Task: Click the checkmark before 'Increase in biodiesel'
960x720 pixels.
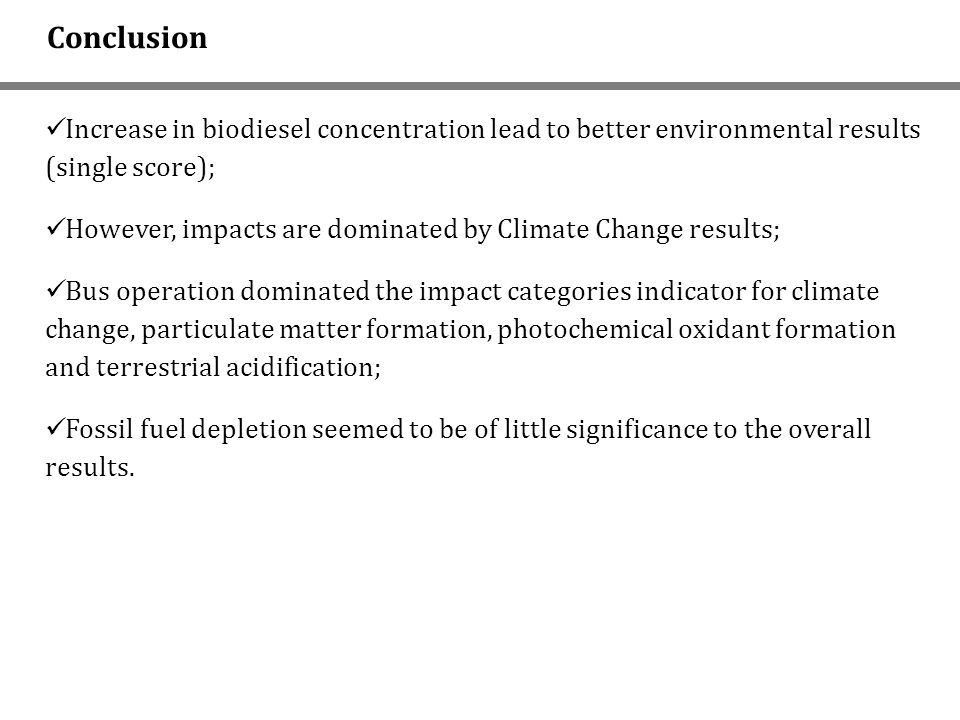Action: 55,127
